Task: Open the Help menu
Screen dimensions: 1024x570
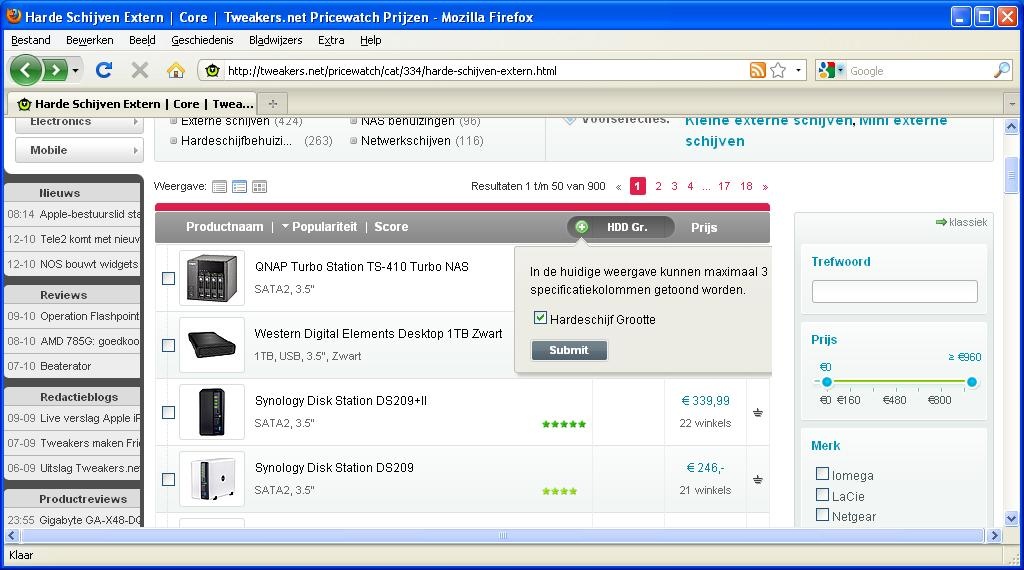Action: coord(370,40)
